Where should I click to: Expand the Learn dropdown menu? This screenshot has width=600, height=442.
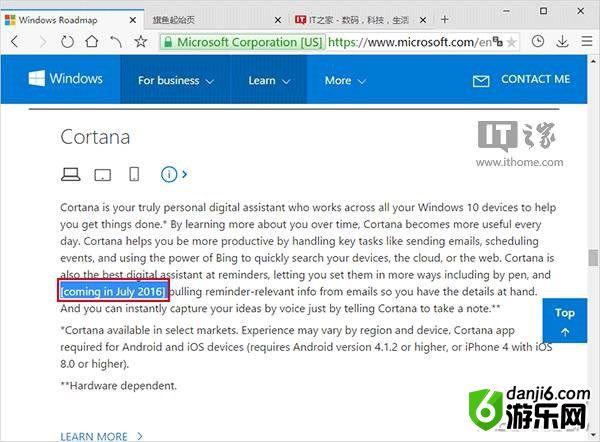tap(269, 80)
